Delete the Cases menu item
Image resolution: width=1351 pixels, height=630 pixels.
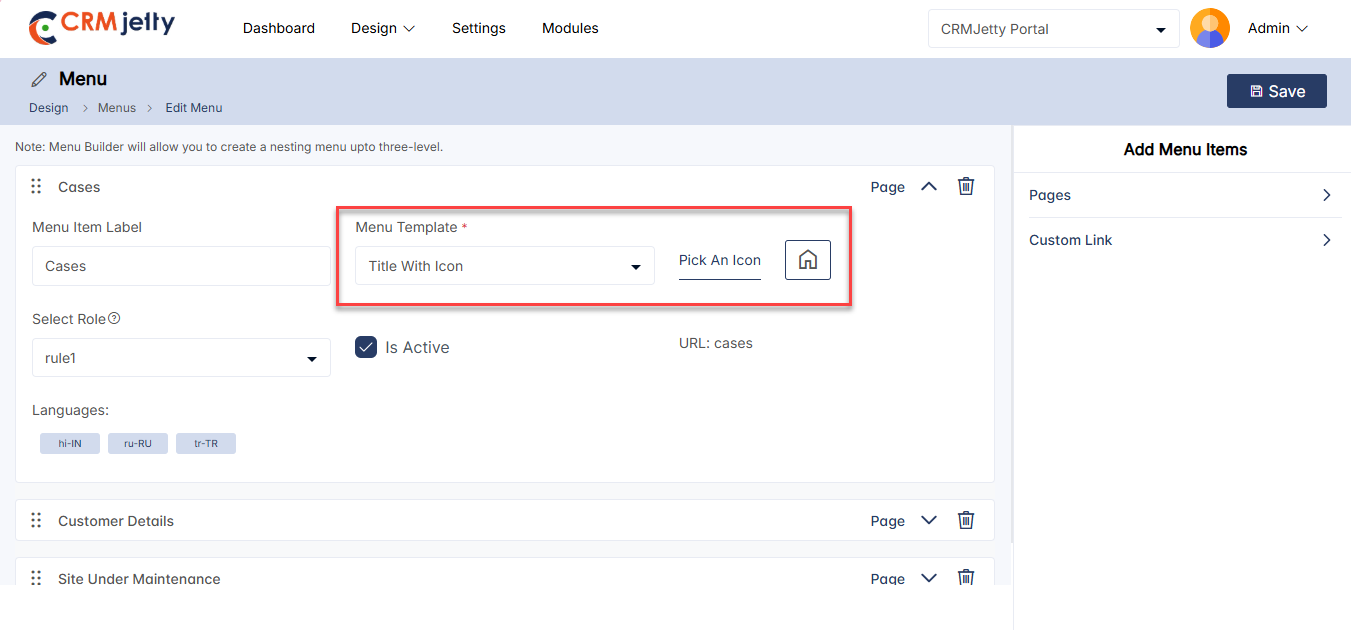click(965, 186)
